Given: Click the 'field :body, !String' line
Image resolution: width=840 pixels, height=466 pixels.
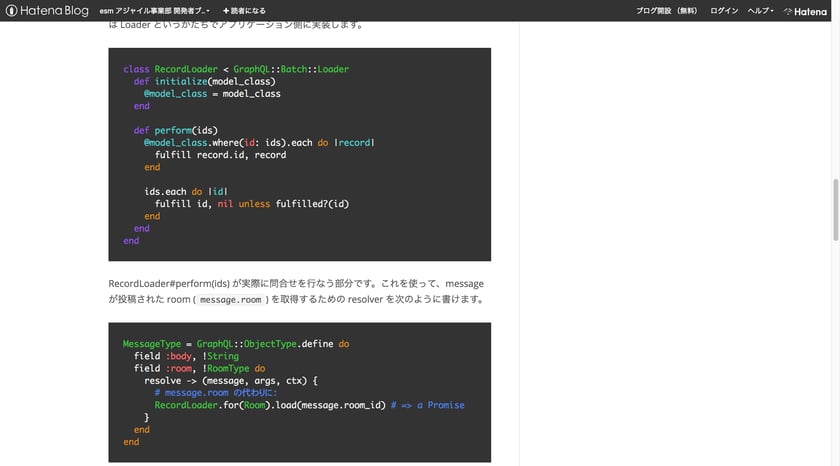Looking at the screenshot, I should pyautogui.click(x=186, y=356).
